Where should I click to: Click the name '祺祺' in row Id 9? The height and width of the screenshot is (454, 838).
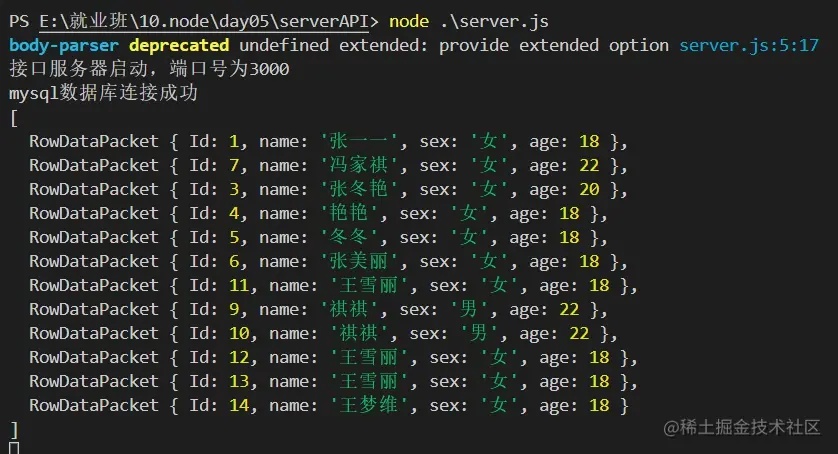pos(348,310)
